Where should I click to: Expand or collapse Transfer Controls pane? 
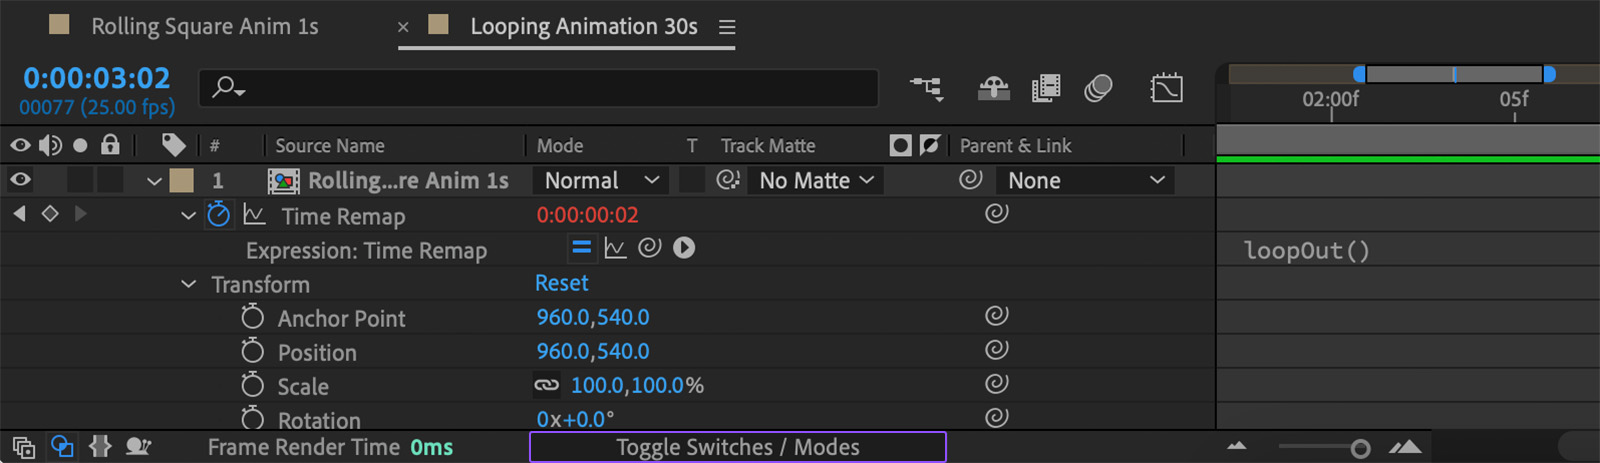pos(62,447)
